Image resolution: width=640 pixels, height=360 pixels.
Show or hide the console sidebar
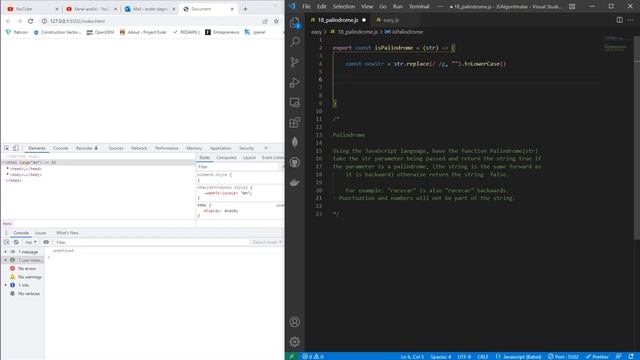coord(7,242)
